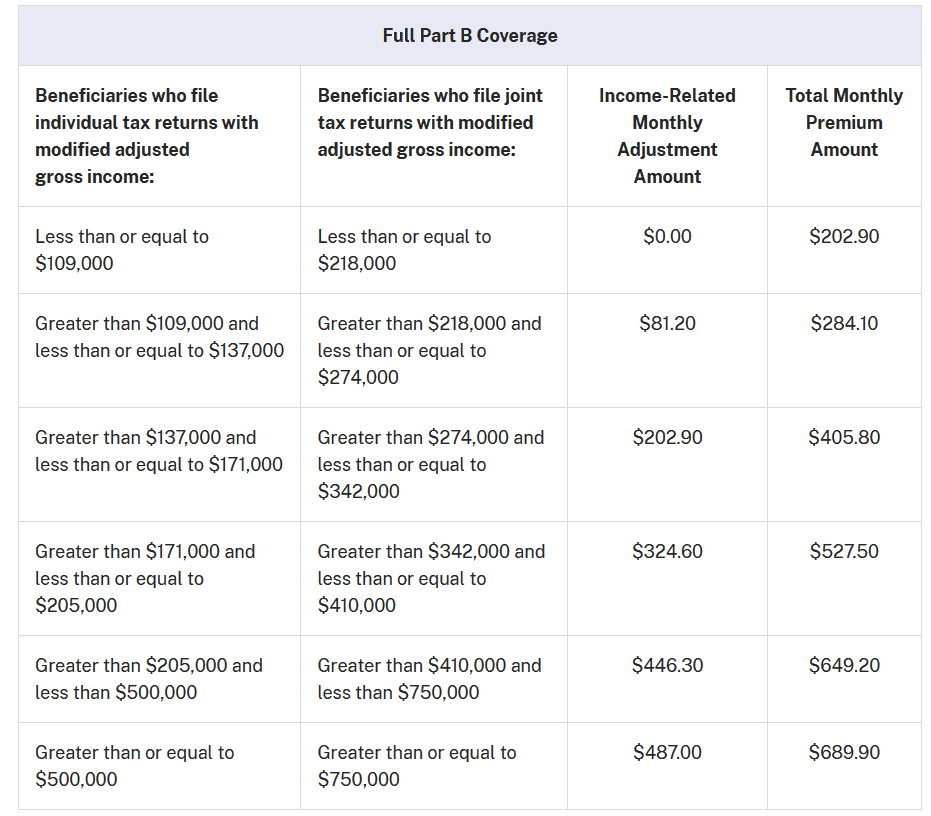Click the $446.30 adjustment value
This screenshot has width=931, height=816.
pyautogui.click(x=667, y=666)
